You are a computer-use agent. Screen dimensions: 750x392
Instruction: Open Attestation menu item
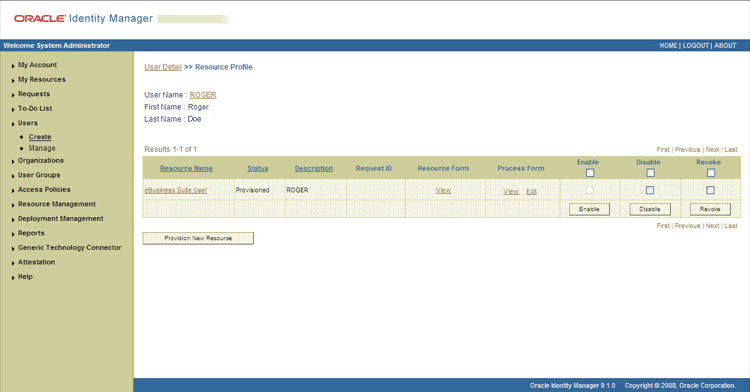[36, 262]
